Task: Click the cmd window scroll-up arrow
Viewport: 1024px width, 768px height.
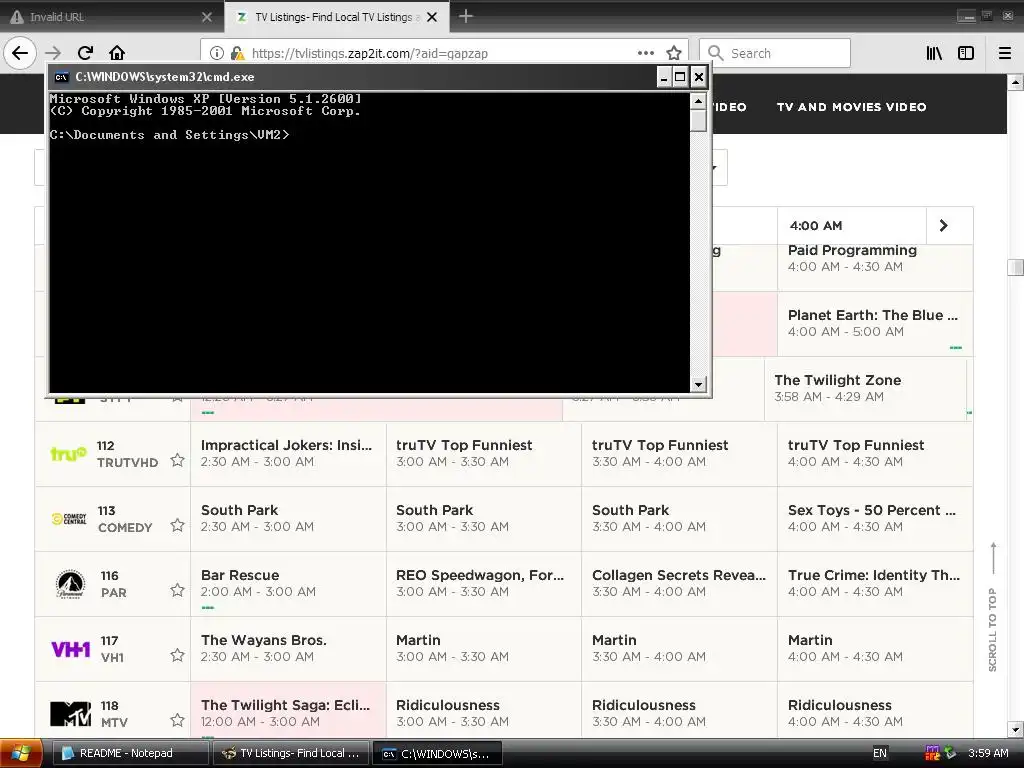Action: tap(698, 101)
